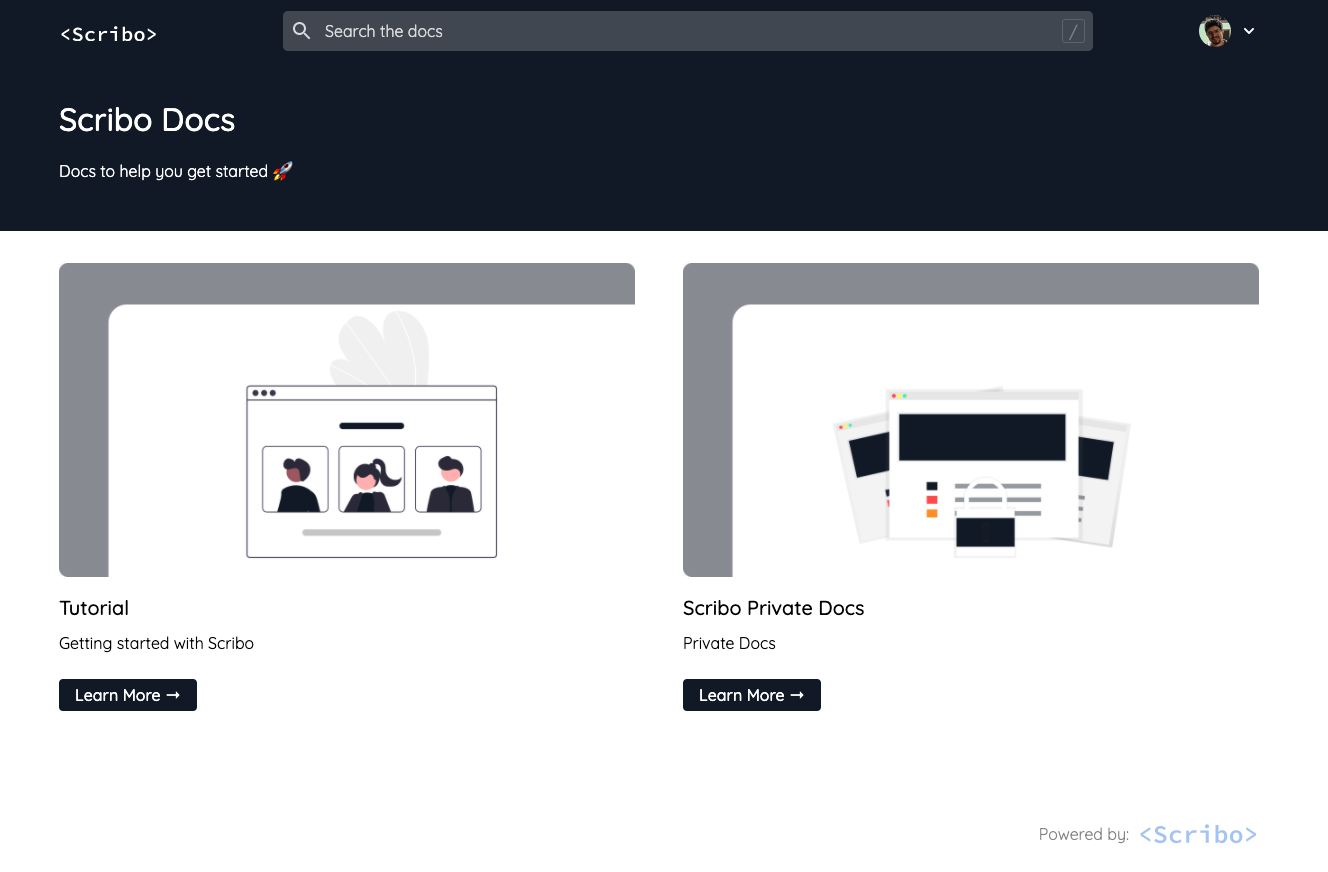
Task: Click the slash keyboard shortcut indicator
Action: pyautogui.click(x=1073, y=31)
